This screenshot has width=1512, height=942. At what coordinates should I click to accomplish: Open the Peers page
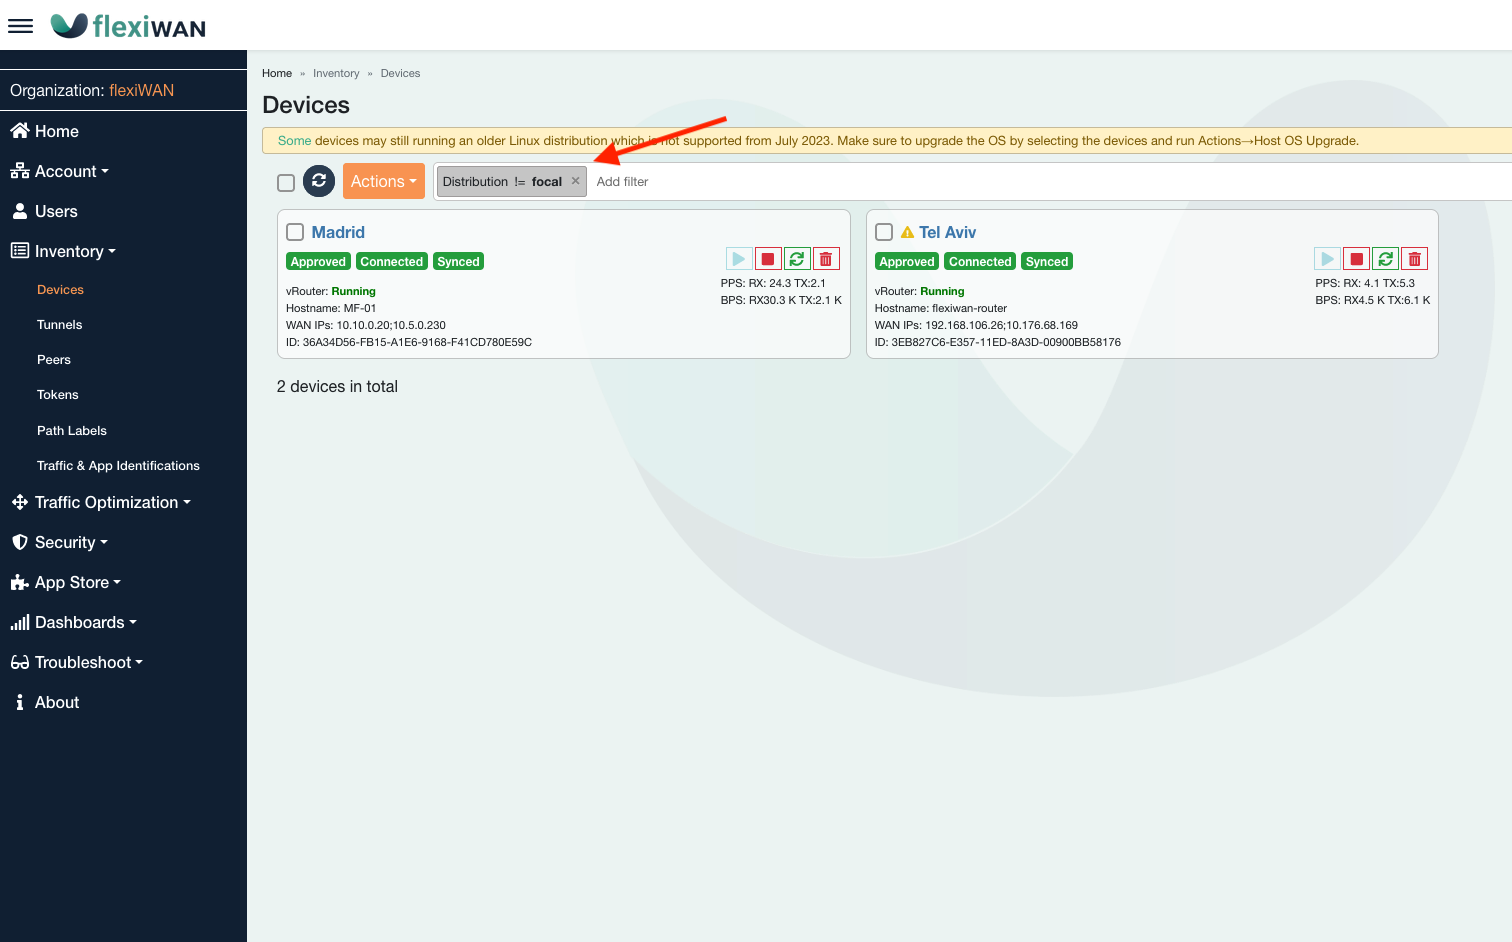click(54, 360)
